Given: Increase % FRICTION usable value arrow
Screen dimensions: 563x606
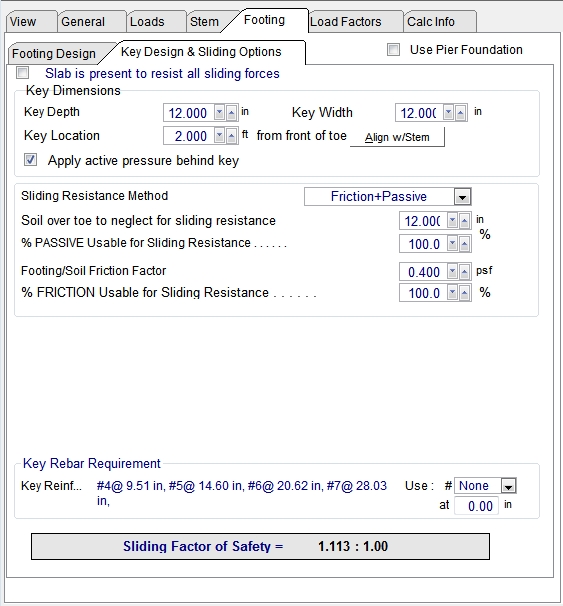Looking at the screenshot, I should pos(464,293).
